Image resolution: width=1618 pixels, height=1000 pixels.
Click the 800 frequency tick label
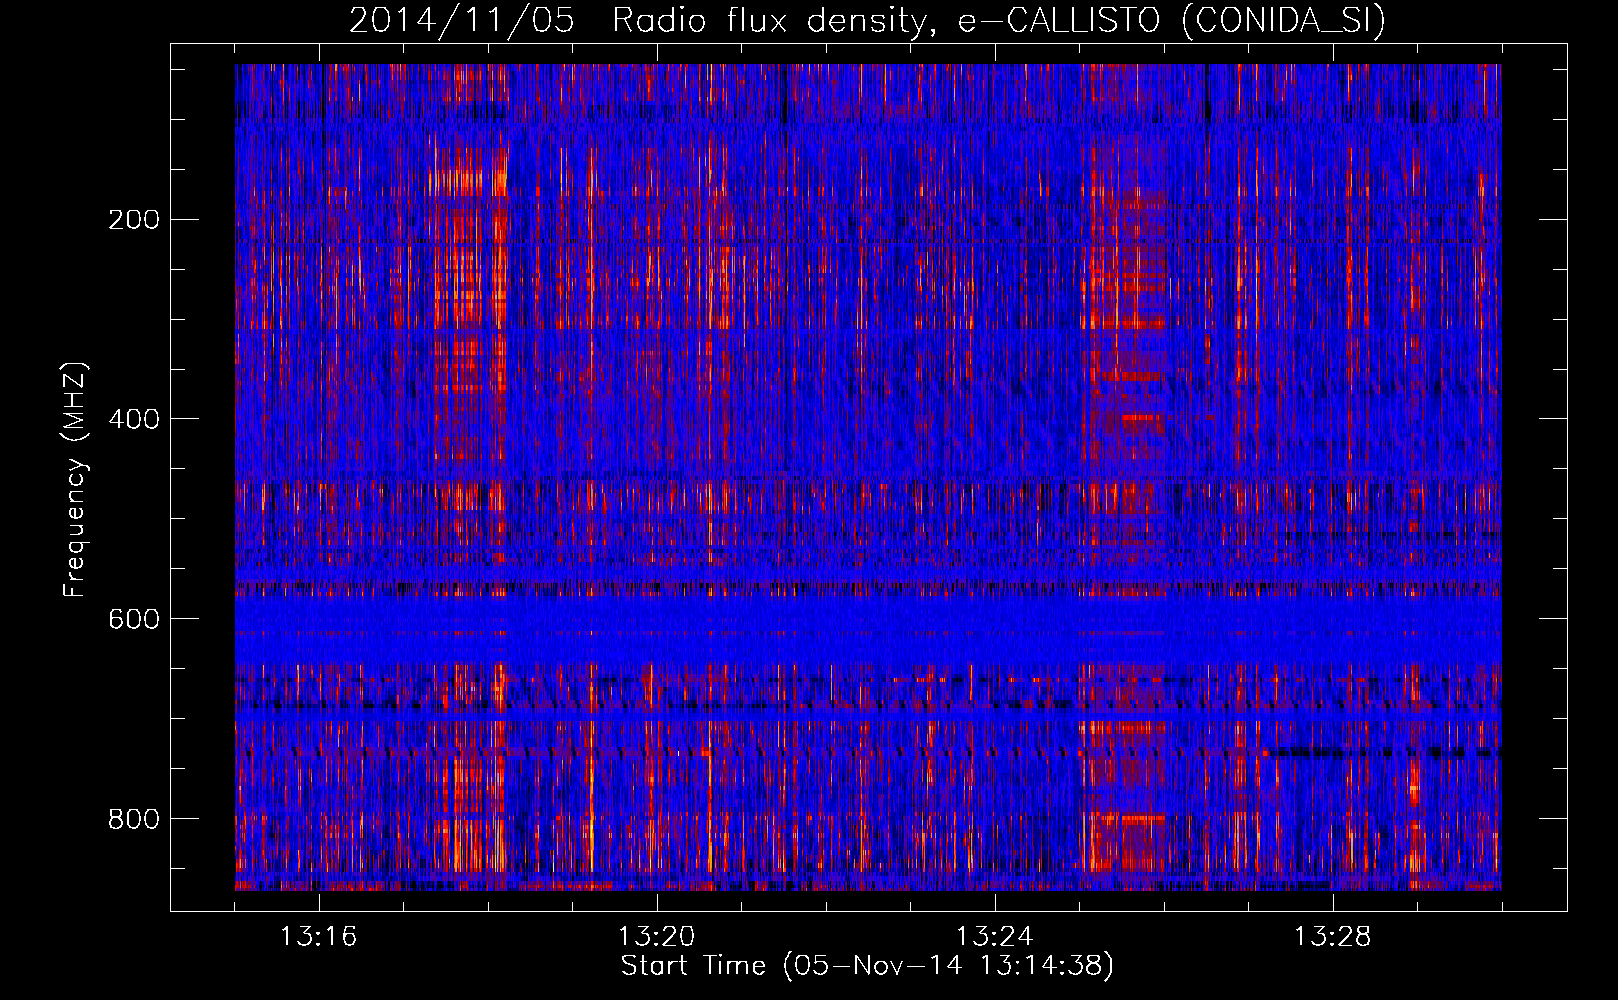(x=134, y=819)
